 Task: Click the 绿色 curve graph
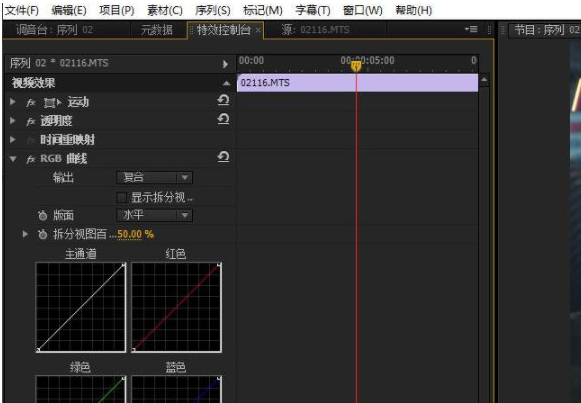coord(81,389)
